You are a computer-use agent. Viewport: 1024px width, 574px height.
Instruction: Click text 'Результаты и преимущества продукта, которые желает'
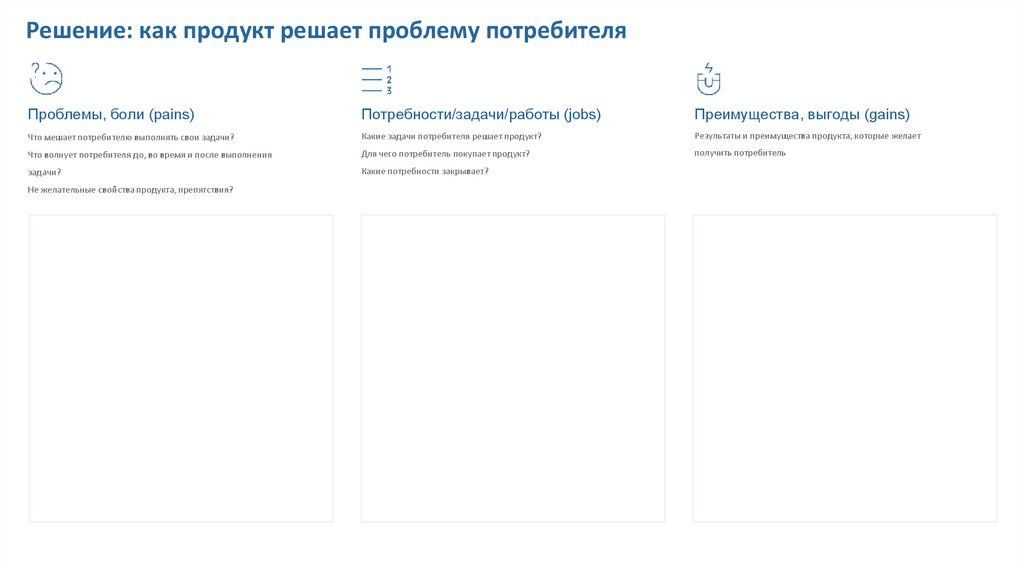point(807,136)
